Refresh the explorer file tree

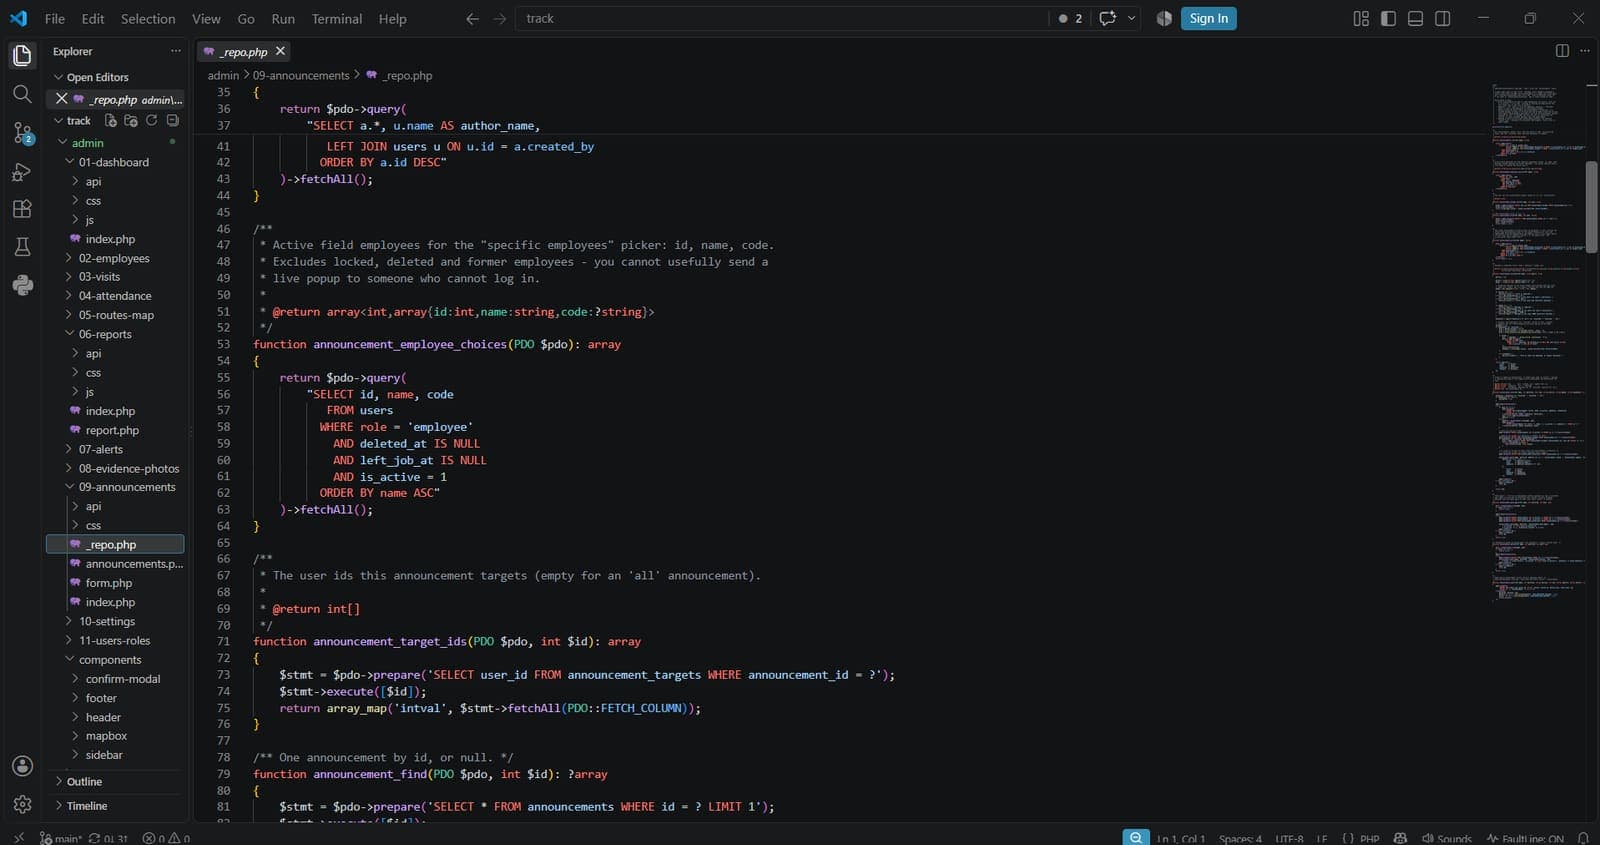[152, 120]
